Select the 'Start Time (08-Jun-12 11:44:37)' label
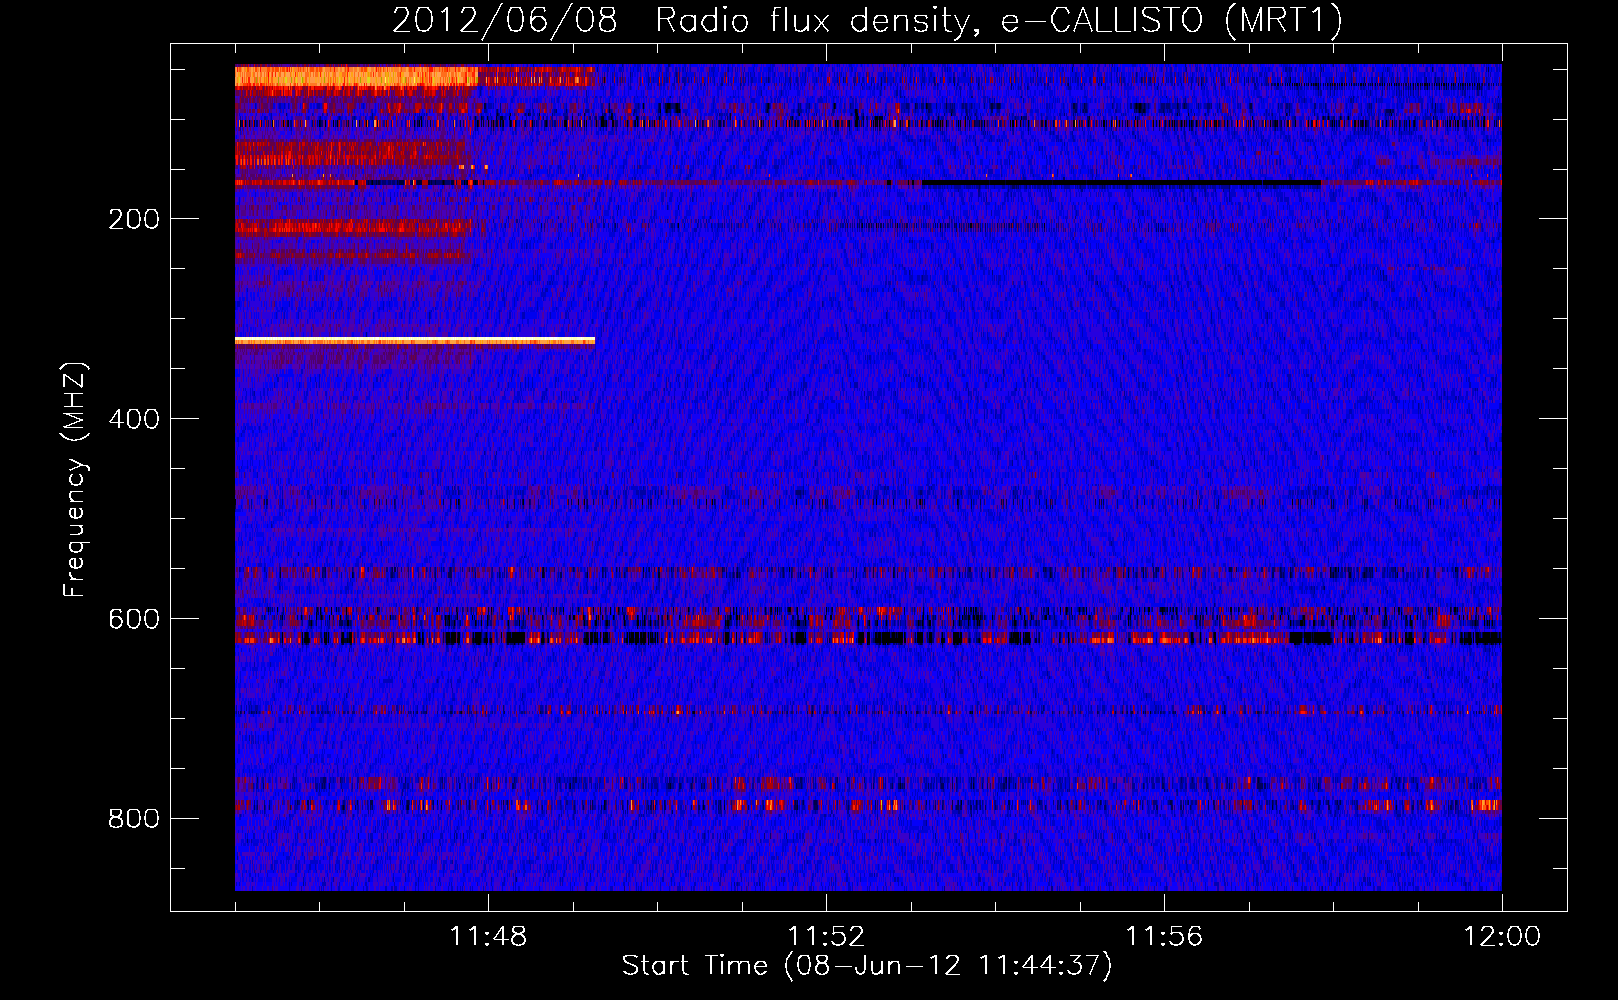Image resolution: width=1618 pixels, height=1000 pixels. pos(867,966)
